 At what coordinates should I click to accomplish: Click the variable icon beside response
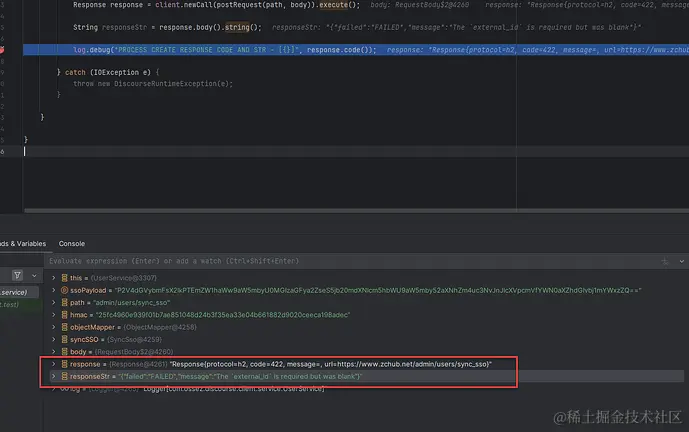[x=64, y=364]
